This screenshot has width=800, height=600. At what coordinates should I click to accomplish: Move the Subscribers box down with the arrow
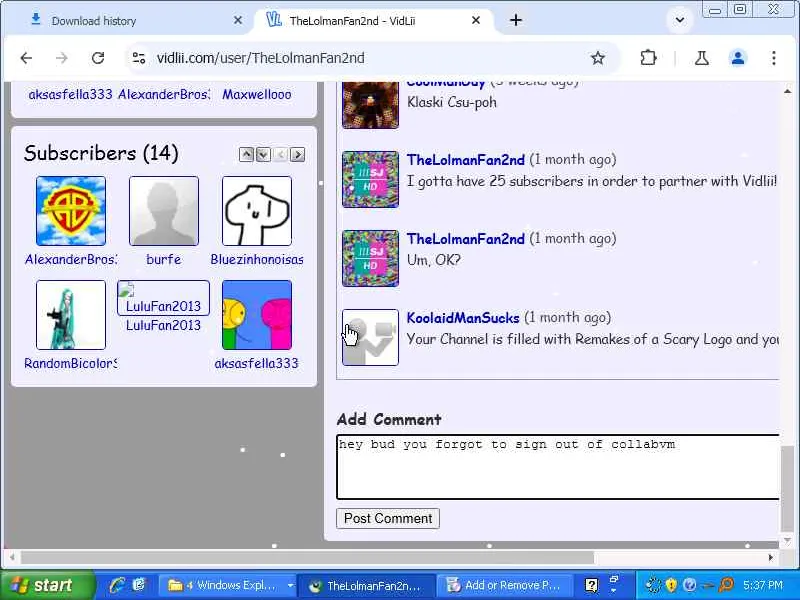pos(263,154)
